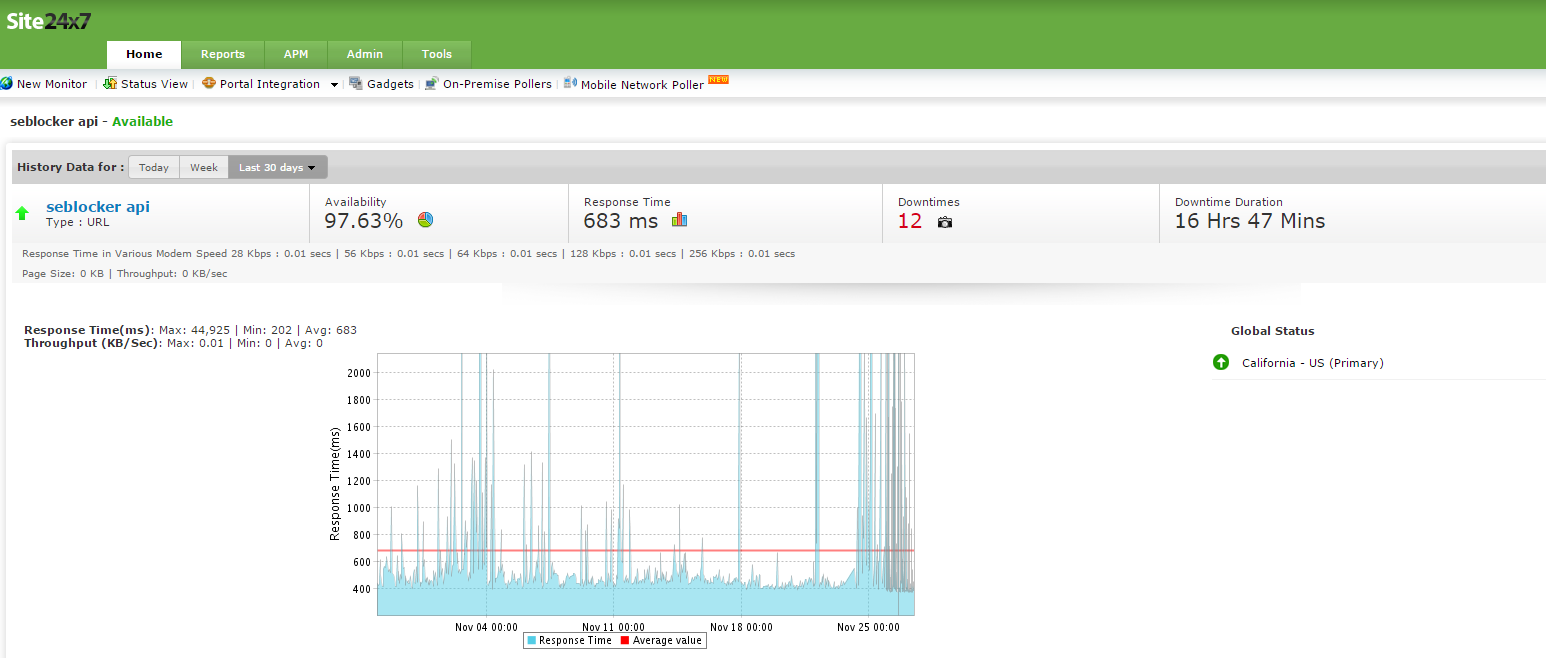Click the Availability pie chart icon
This screenshot has height=658, width=1546.
click(x=426, y=220)
